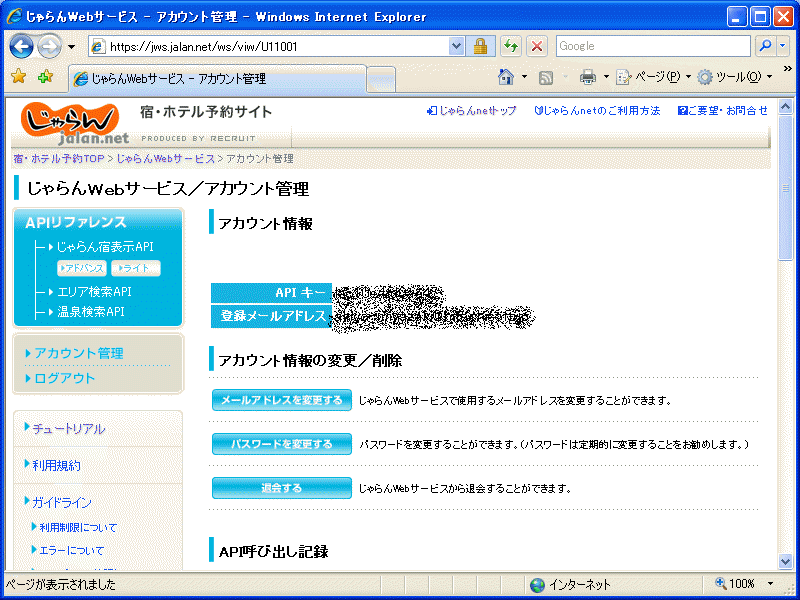This screenshot has width=800, height=600.
Task: Click the メールアドレスを変更する button
Action: pos(281,400)
